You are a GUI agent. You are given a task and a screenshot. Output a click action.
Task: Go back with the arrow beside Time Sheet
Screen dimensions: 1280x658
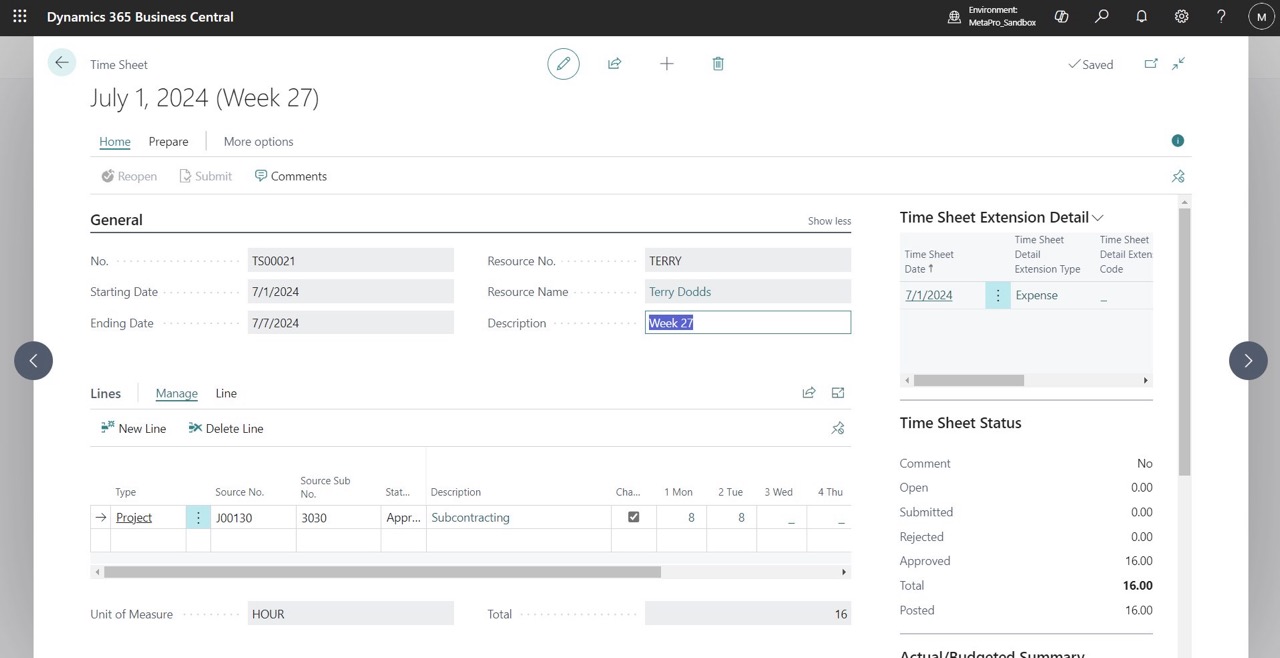pyautogui.click(x=62, y=63)
